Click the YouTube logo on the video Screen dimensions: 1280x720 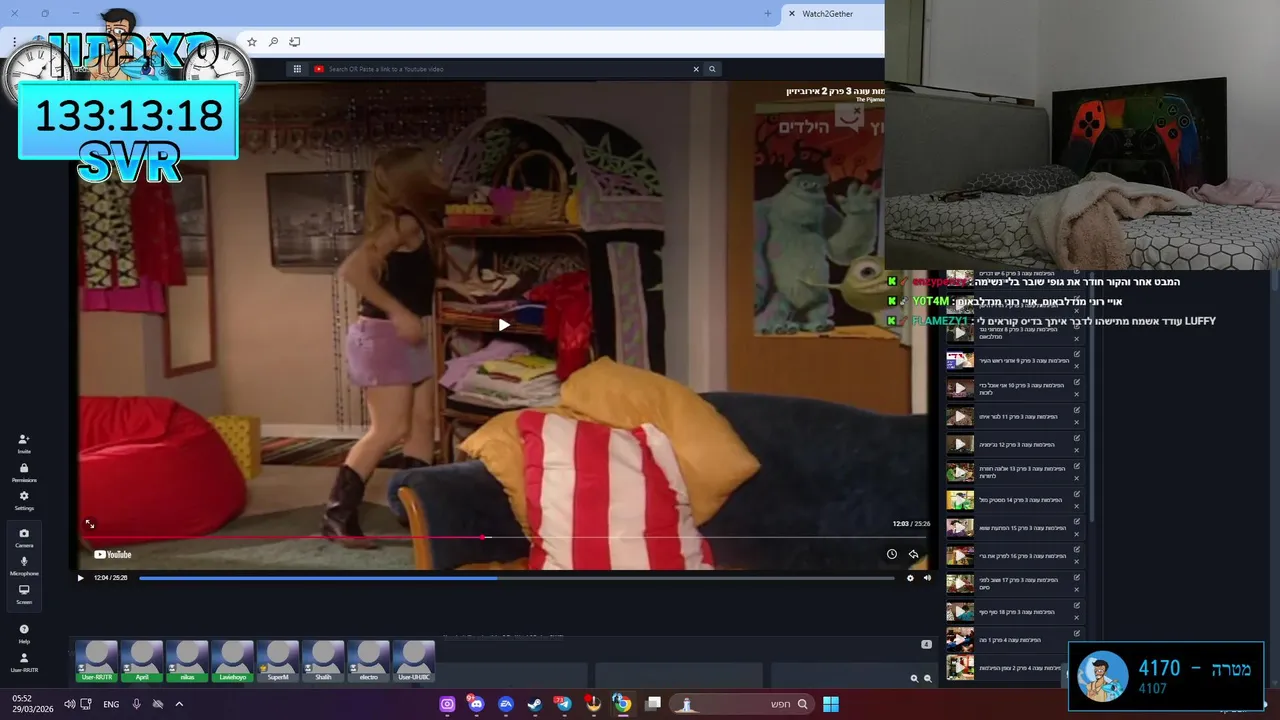pos(113,555)
